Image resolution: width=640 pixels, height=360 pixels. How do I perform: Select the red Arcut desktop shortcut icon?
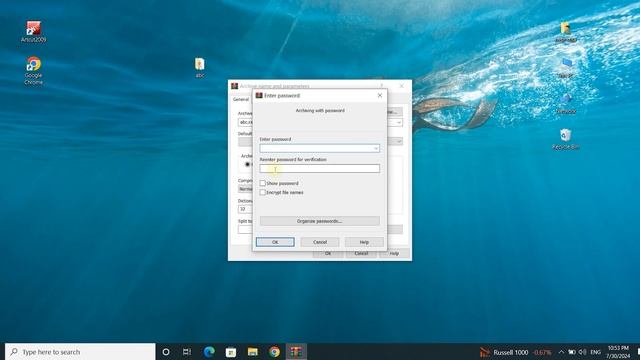coord(33,32)
